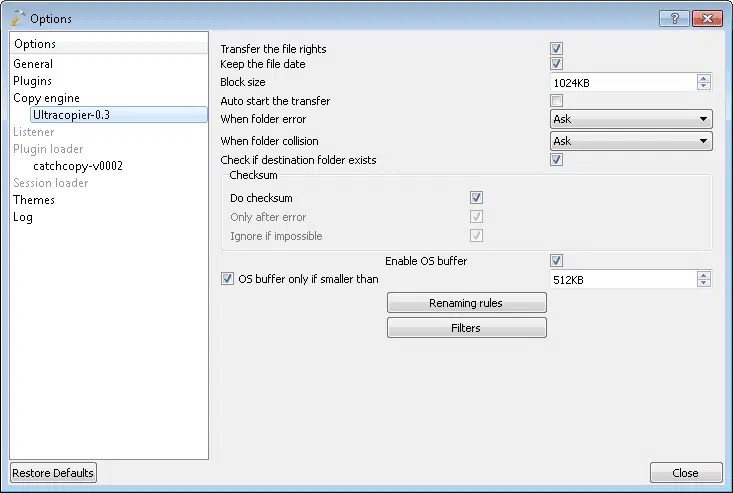
Task: Click the Close button at bottom
Action: pos(686,473)
